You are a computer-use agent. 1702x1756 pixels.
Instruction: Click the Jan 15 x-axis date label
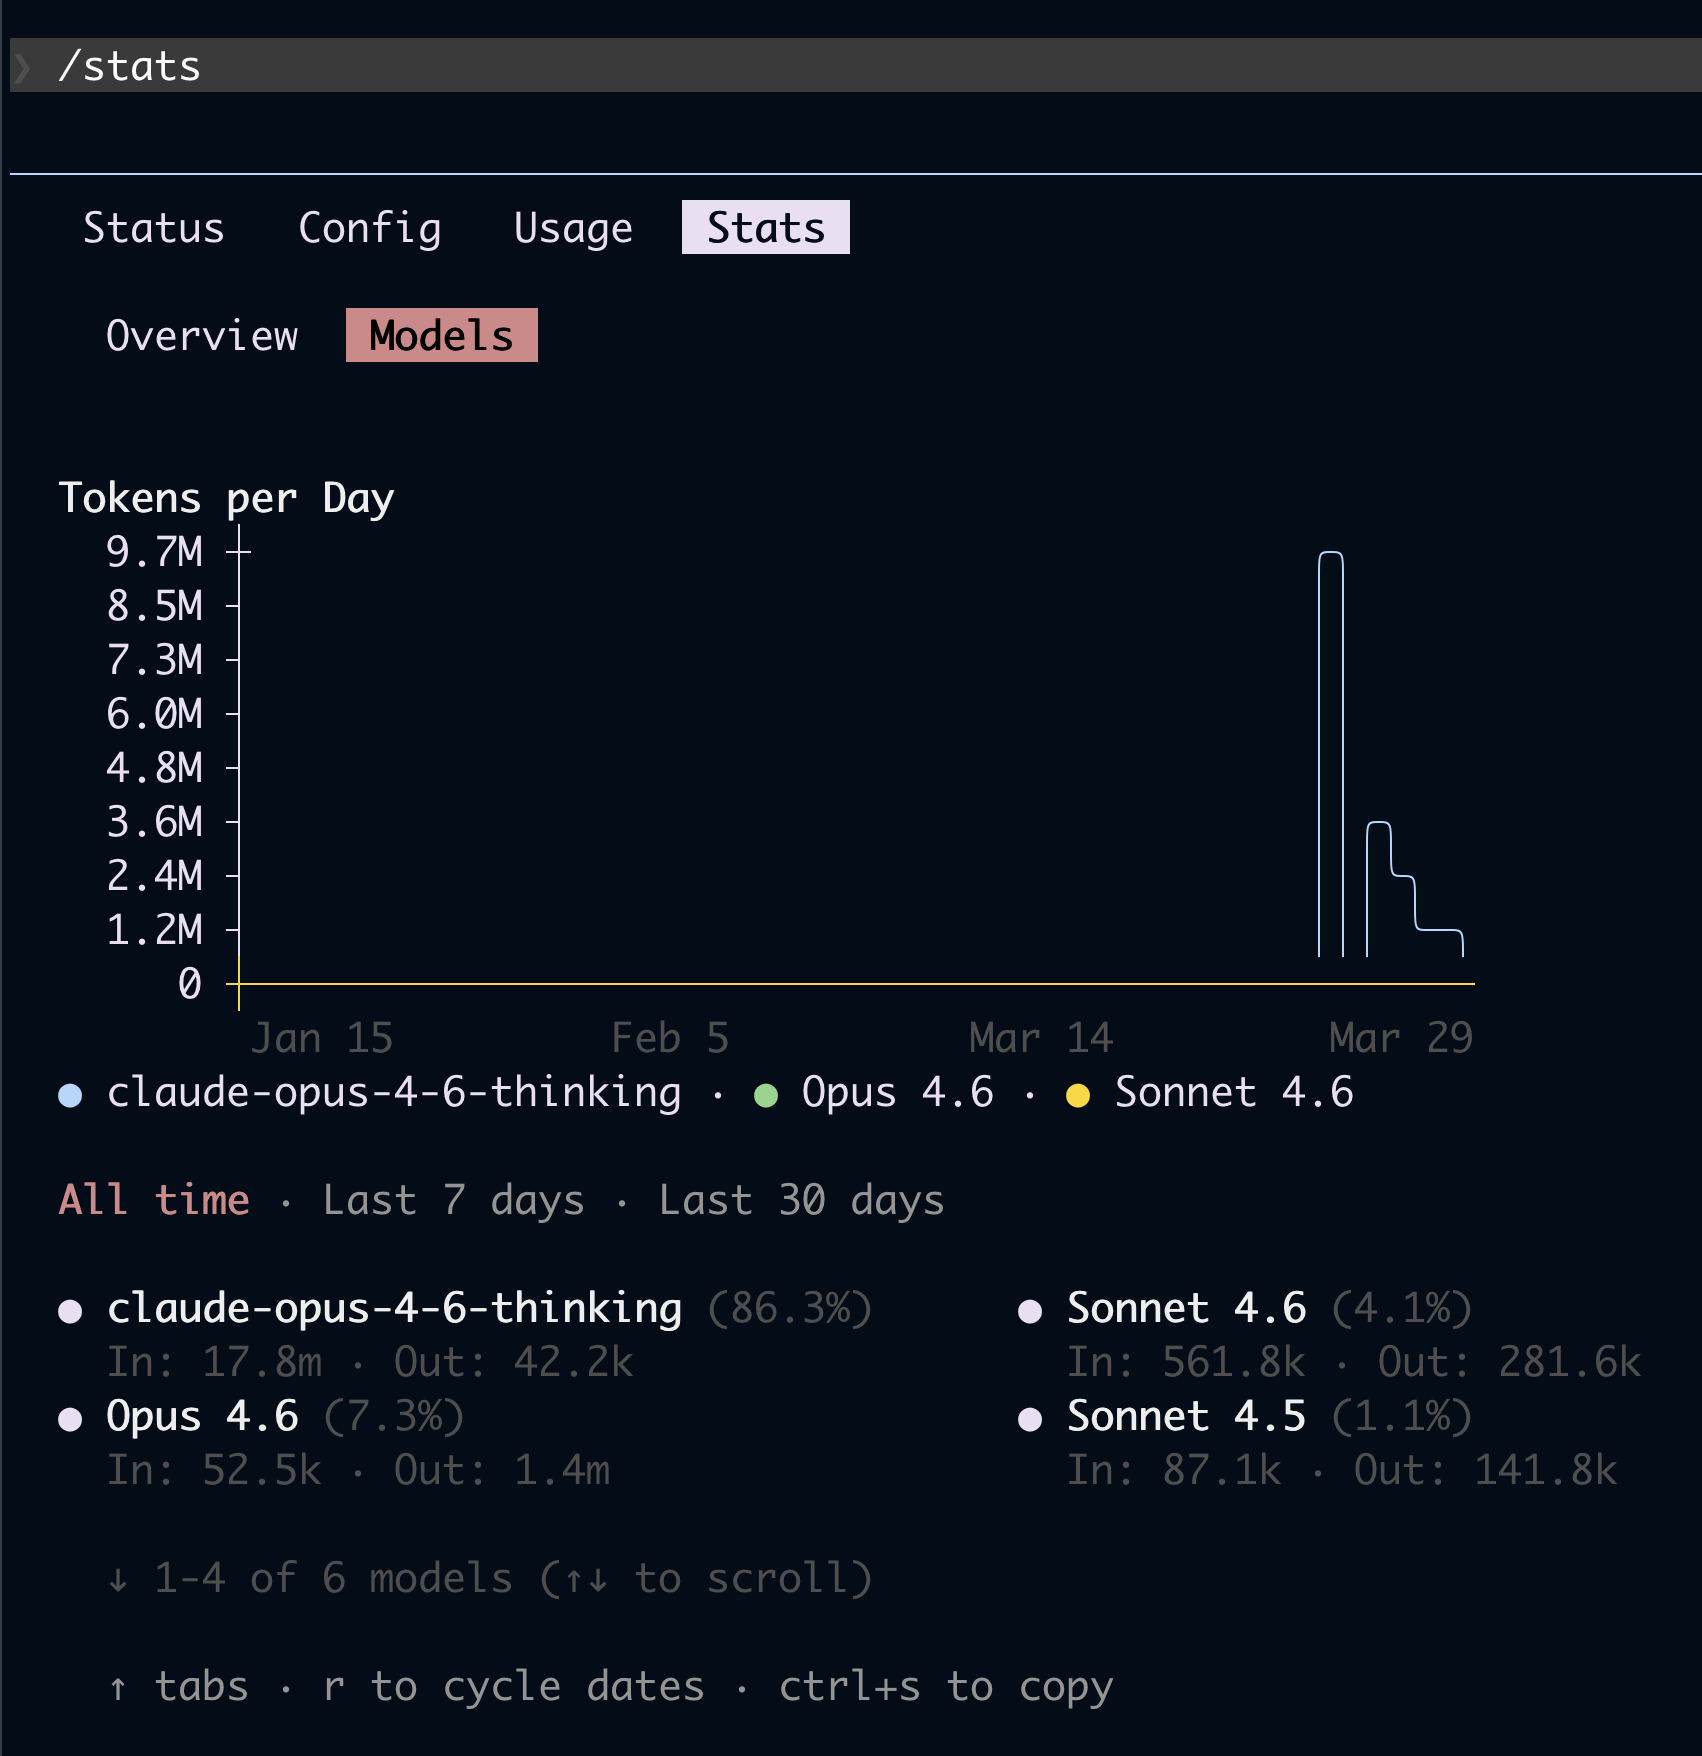pos(322,1038)
